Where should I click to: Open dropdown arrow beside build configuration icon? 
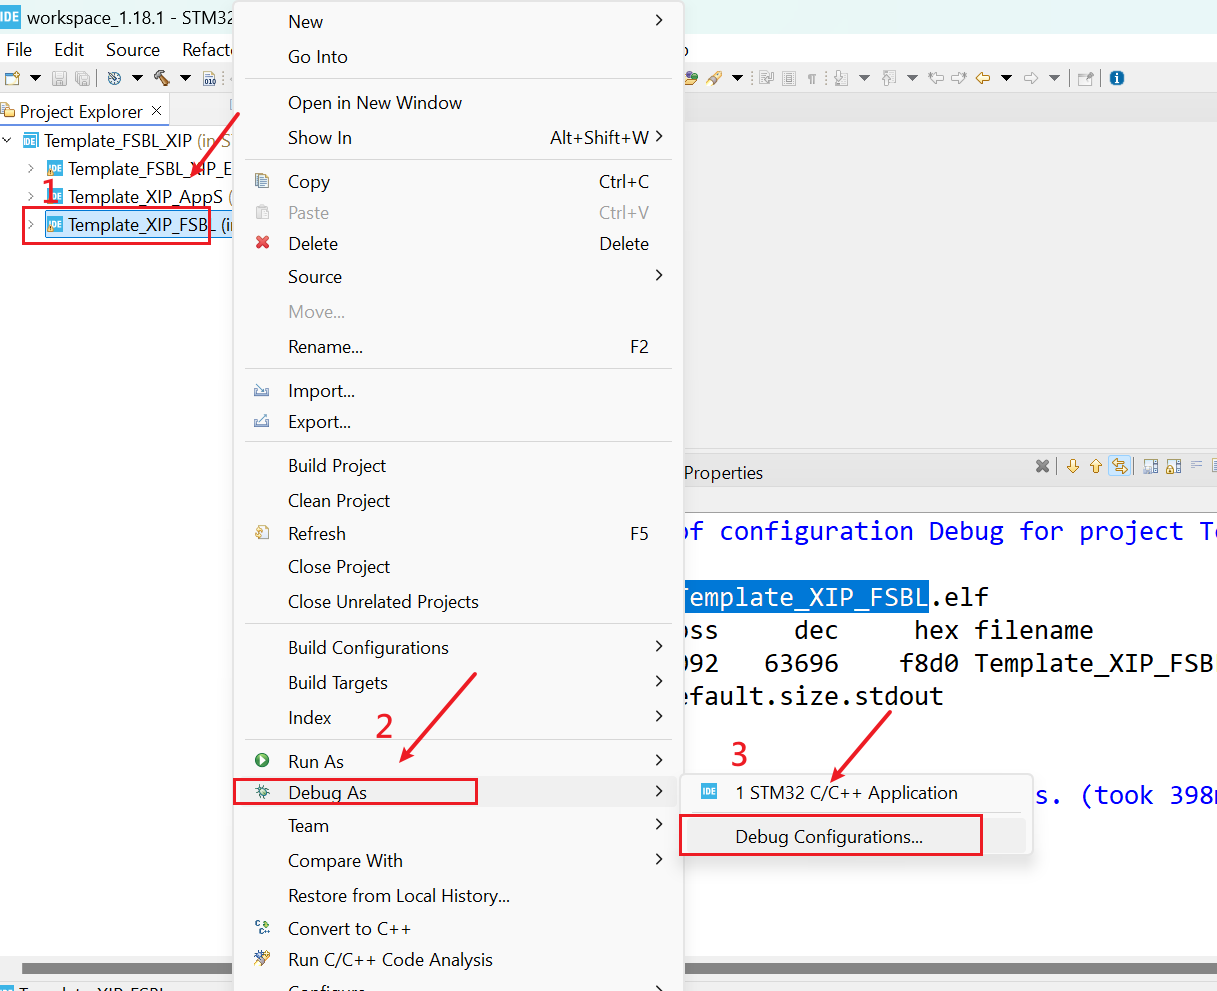pos(137,78)
